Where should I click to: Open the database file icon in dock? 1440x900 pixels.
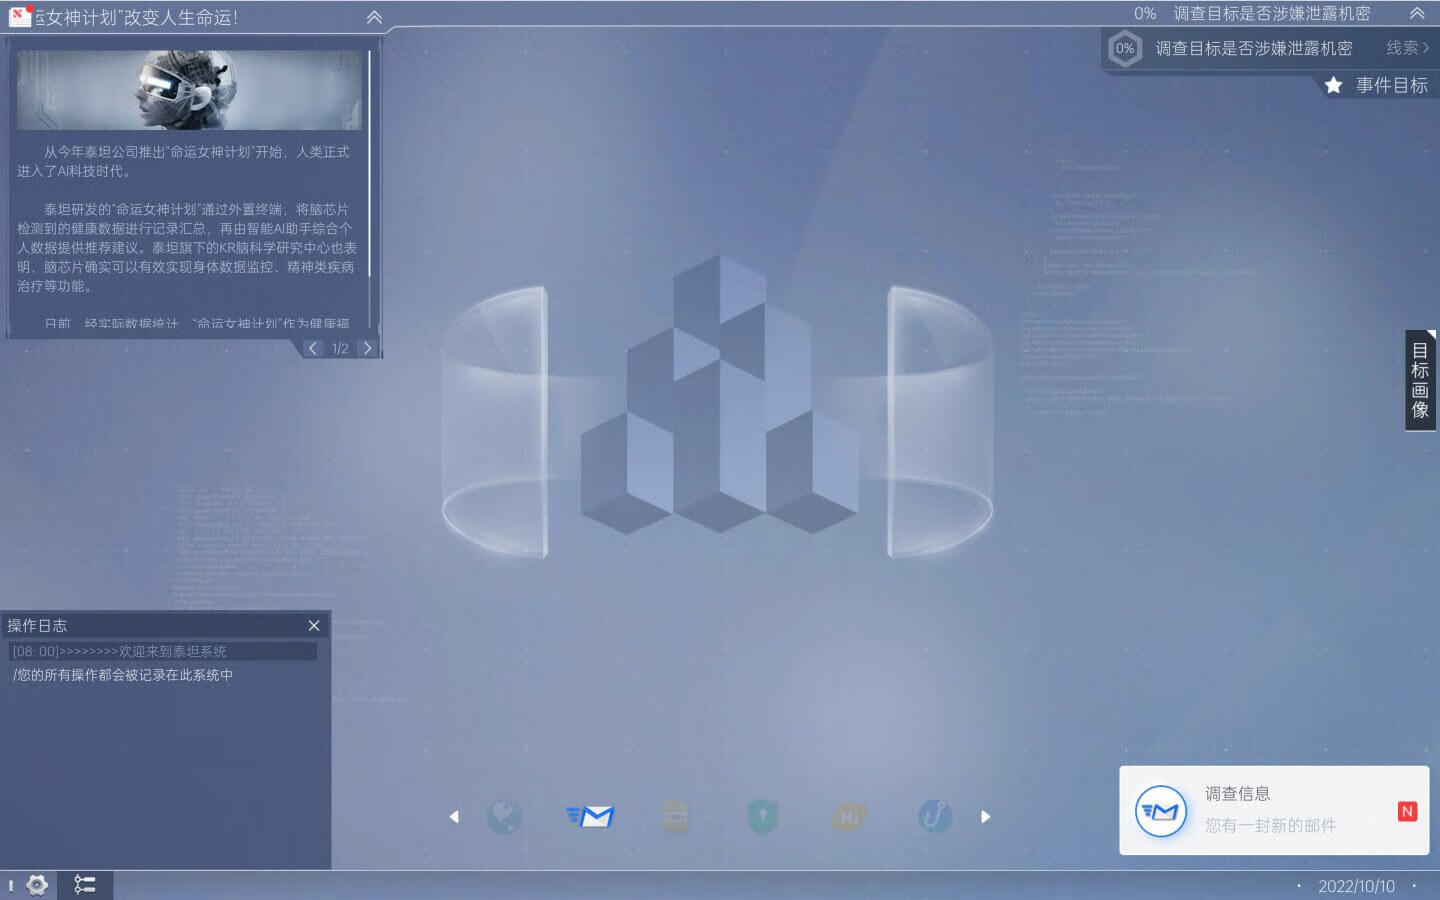coord(676,816)
